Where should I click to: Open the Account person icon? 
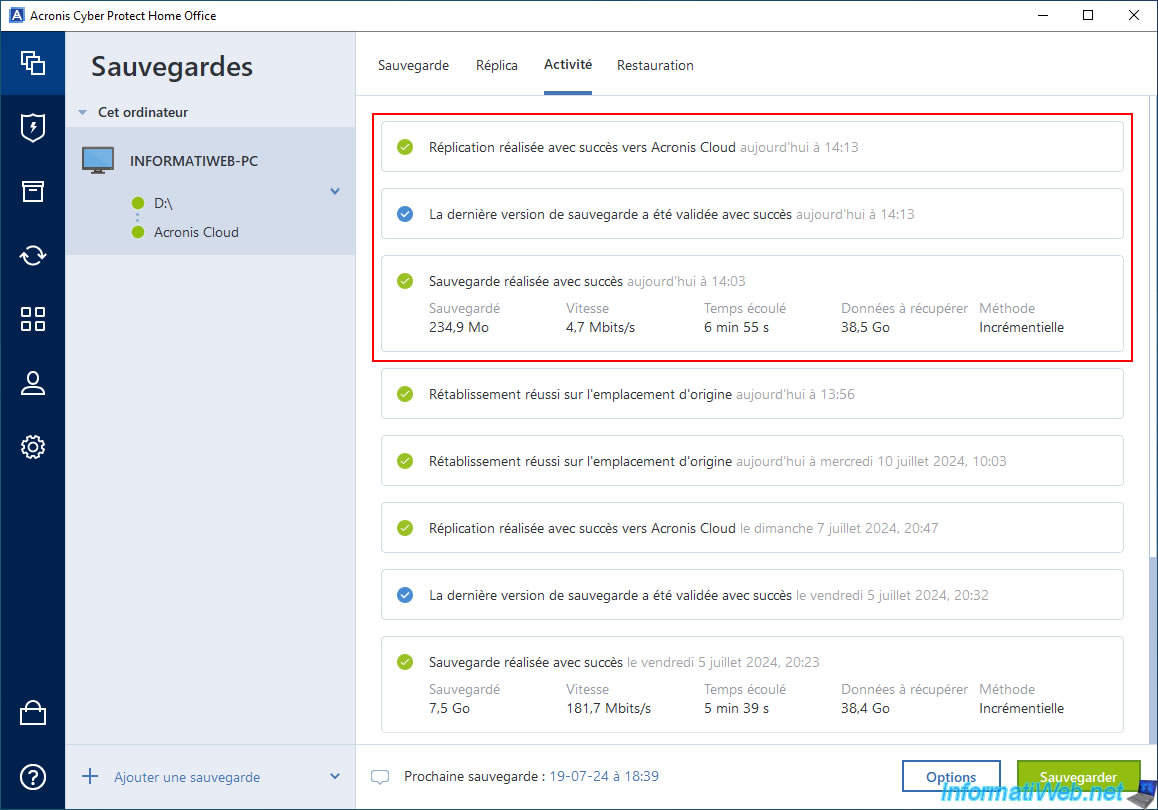tap(32, 383)
